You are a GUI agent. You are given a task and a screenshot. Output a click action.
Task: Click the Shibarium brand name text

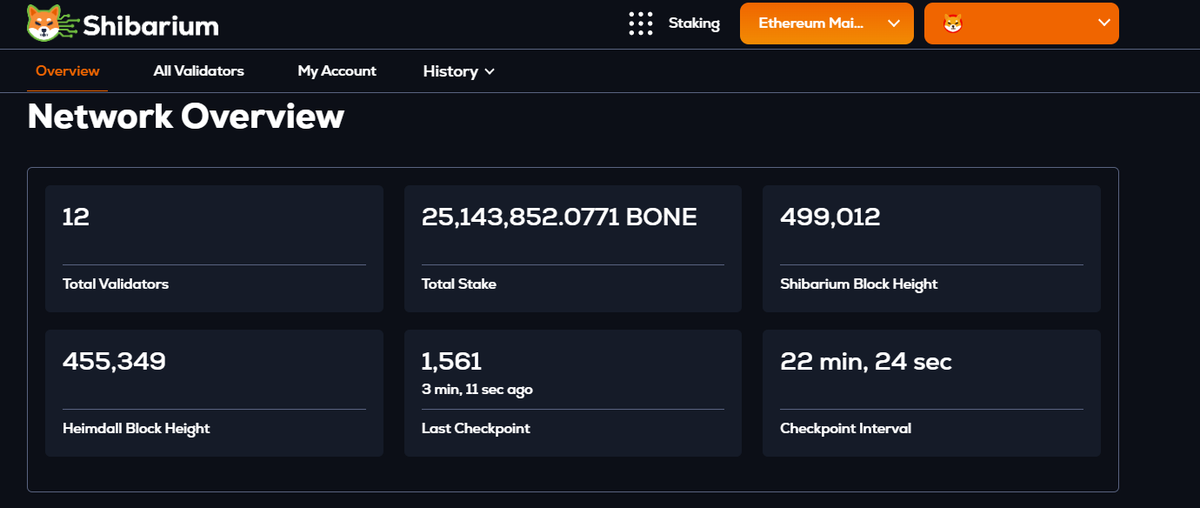[x=151, y=25]
